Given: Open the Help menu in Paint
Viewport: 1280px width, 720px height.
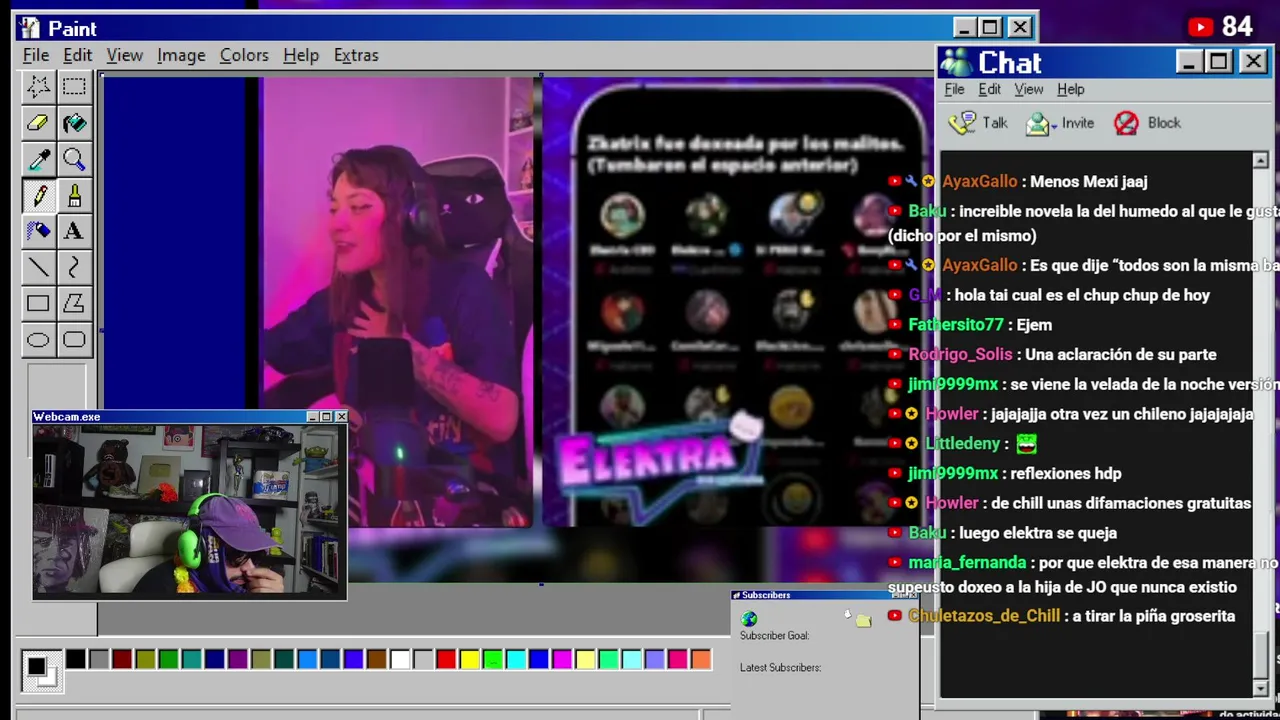Looking at the screenshot, I should [x=301, y=55].
